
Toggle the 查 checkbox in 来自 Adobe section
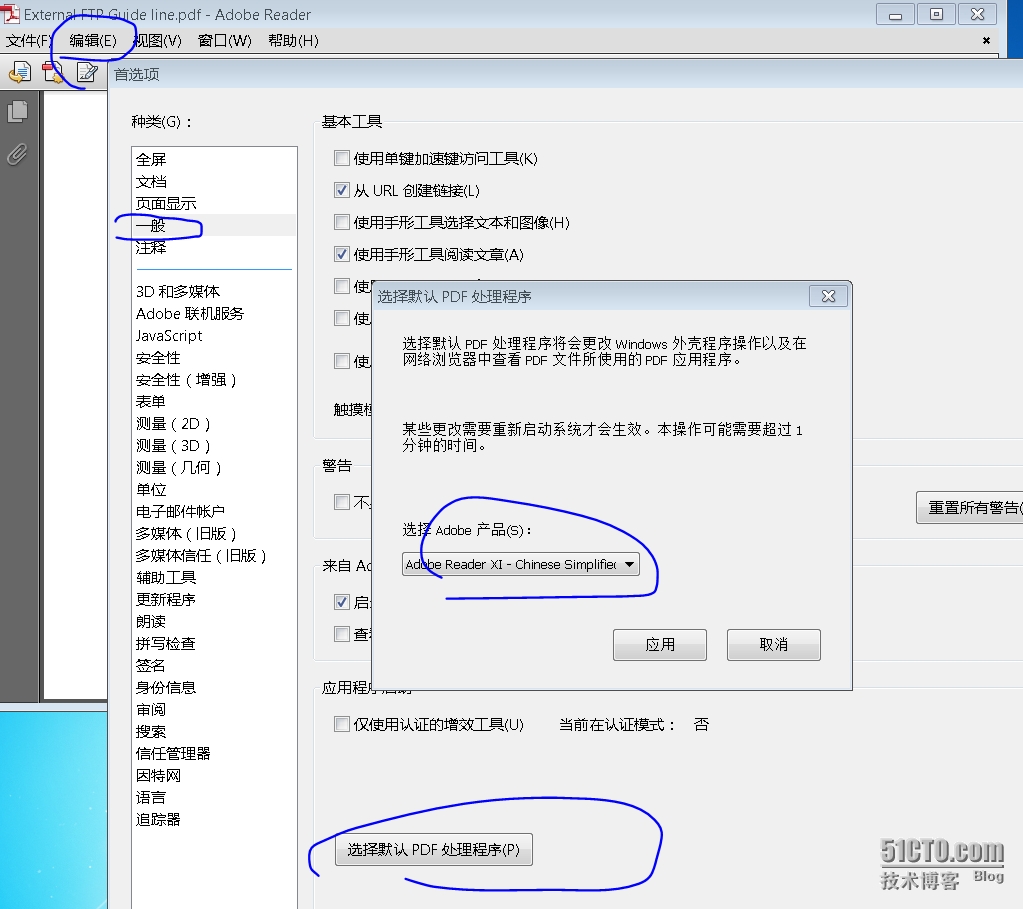341,634
